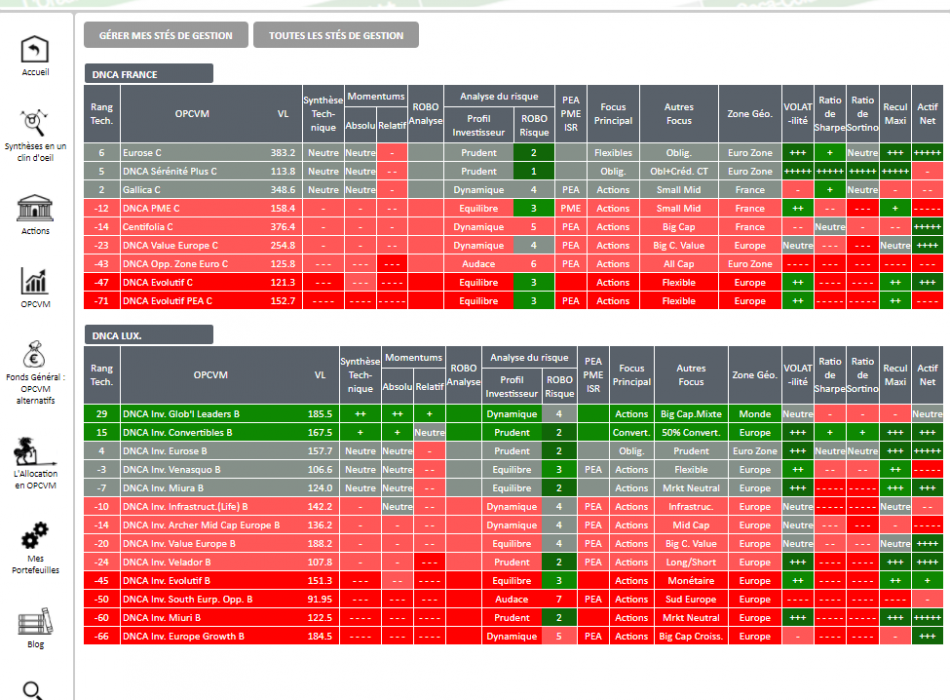Open the Blog books icon
The height and width of the screenshot is (700, 950).
tap(35, 622)
